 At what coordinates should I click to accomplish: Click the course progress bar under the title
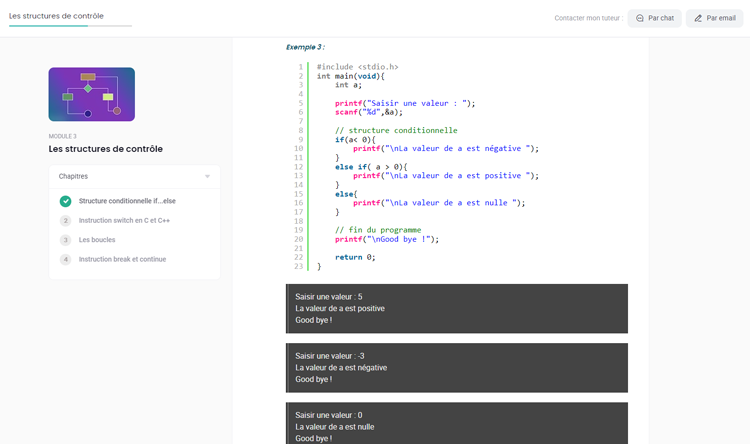pos(70,26)
